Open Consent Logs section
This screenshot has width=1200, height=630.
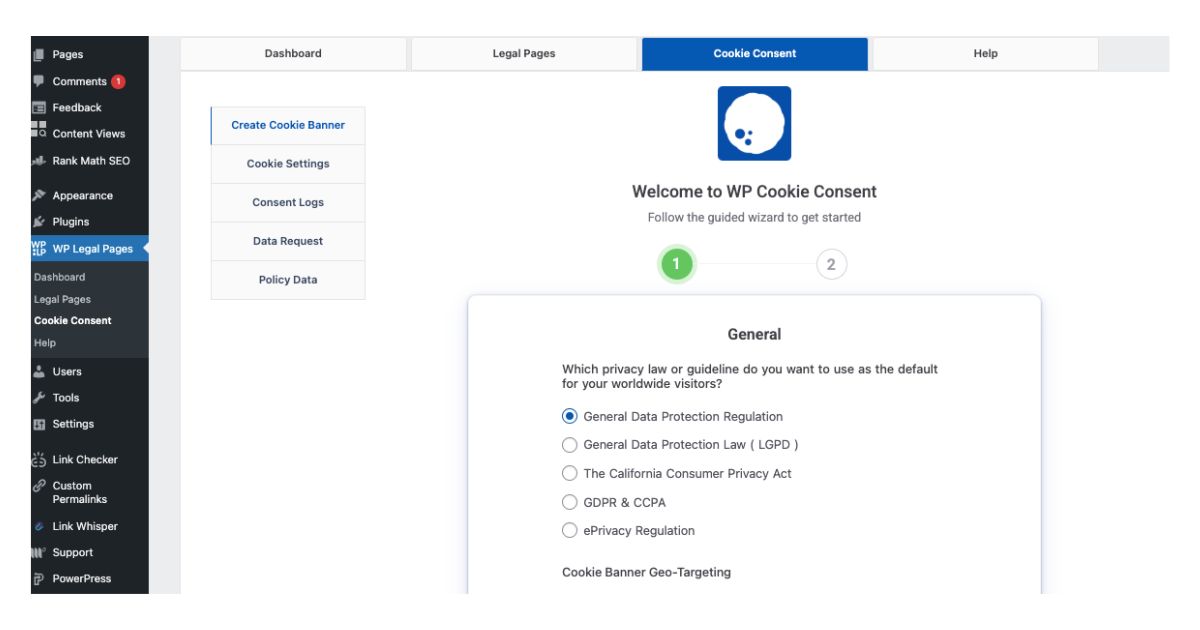point(288,203)
